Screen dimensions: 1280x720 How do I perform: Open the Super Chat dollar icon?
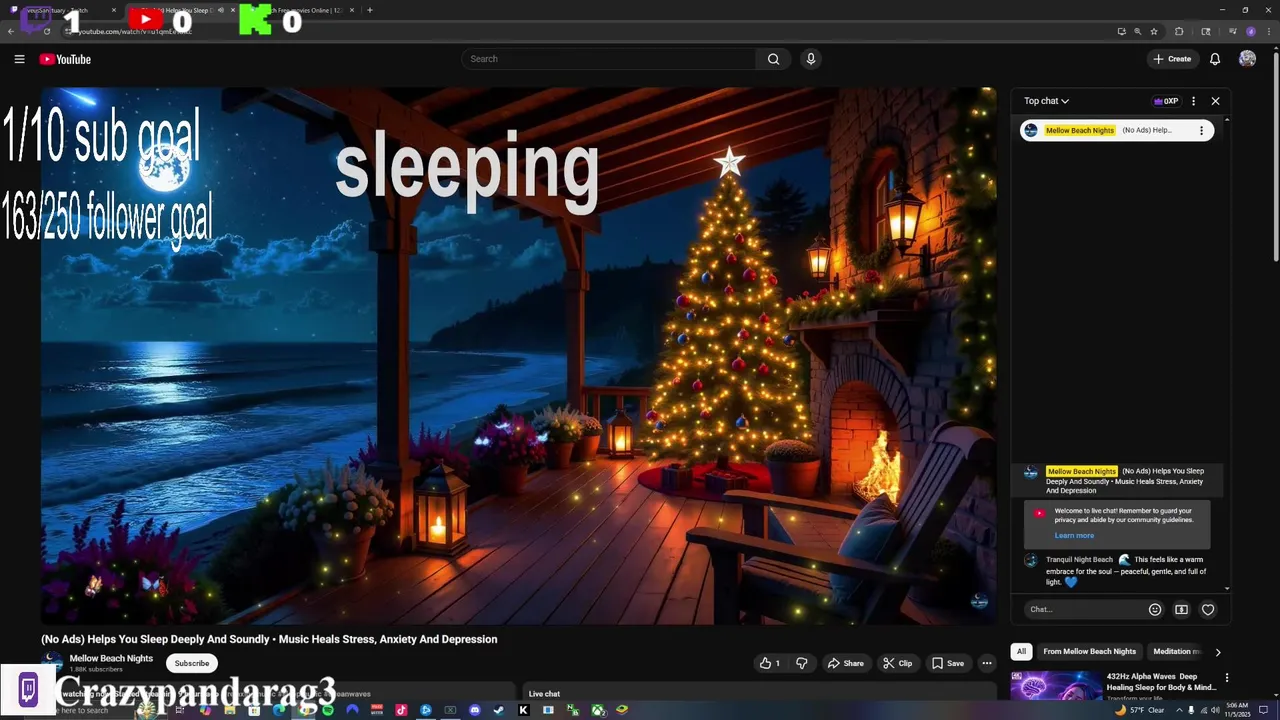(1181, 609)
